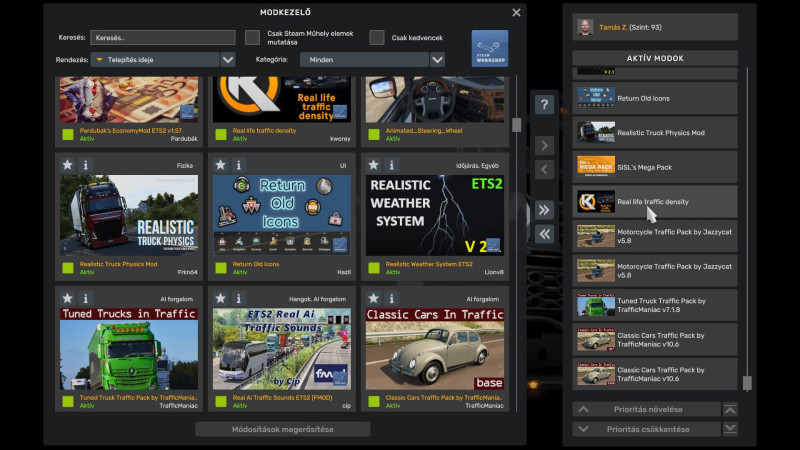This screenshot has height=450, width=800.
Task: Select Return Old Icons in active mods
Action: [655, 98]
